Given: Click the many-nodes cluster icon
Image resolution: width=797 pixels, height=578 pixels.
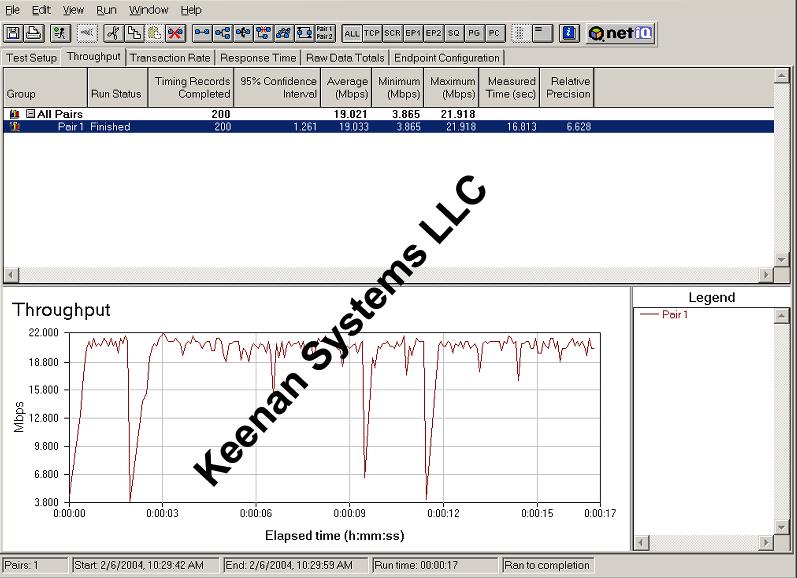Looking at the screenshot, I should [284, 34].
